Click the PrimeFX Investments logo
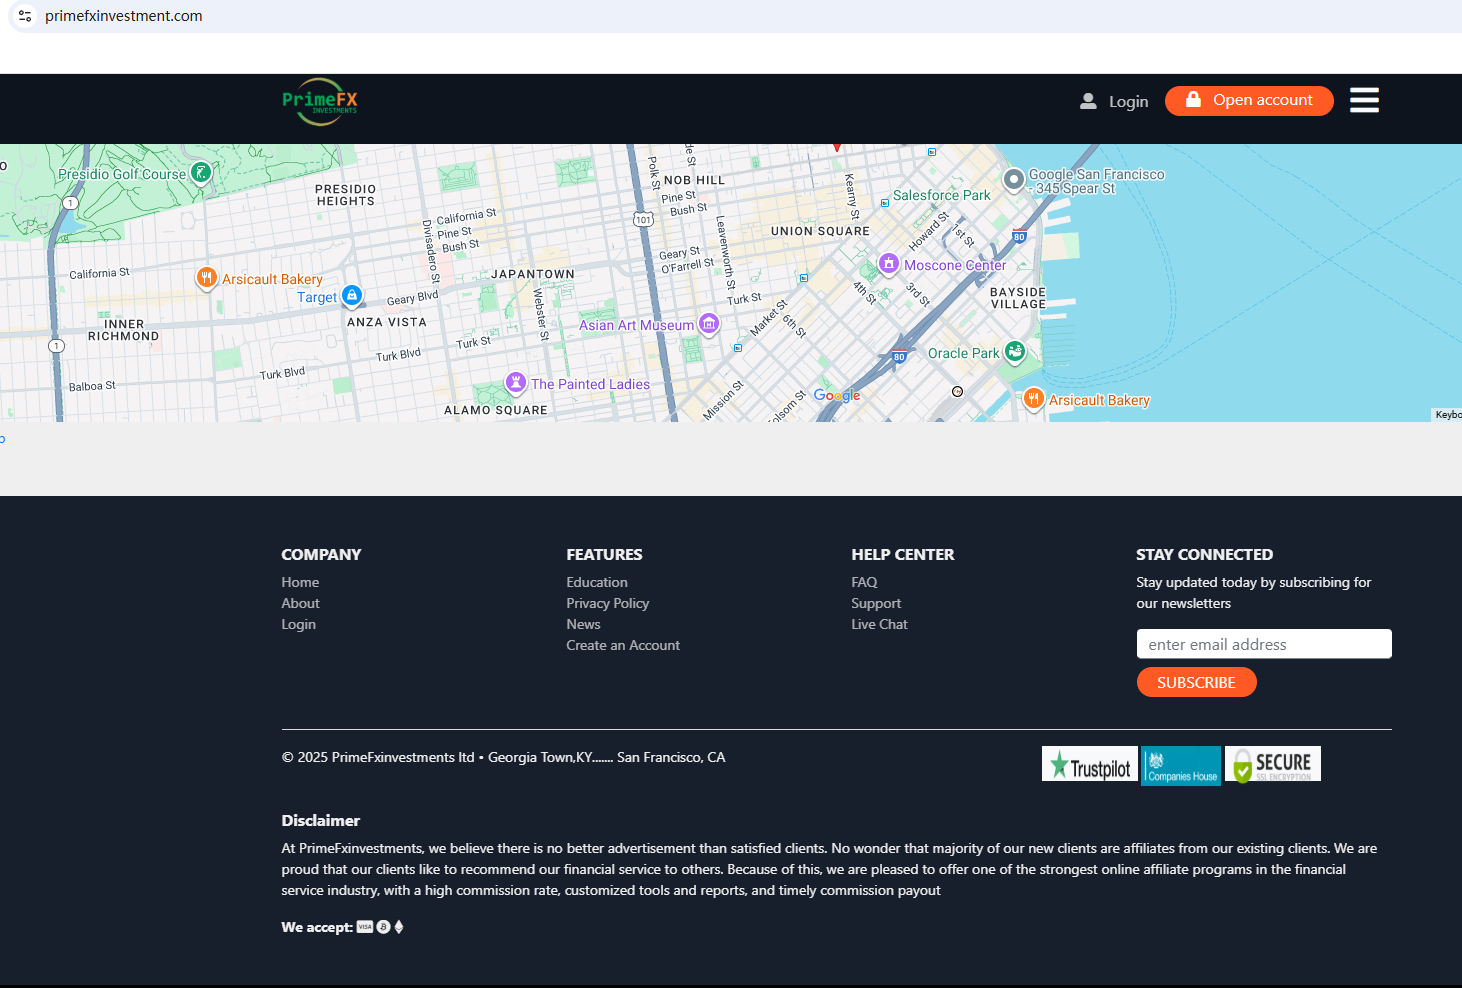 319,102
